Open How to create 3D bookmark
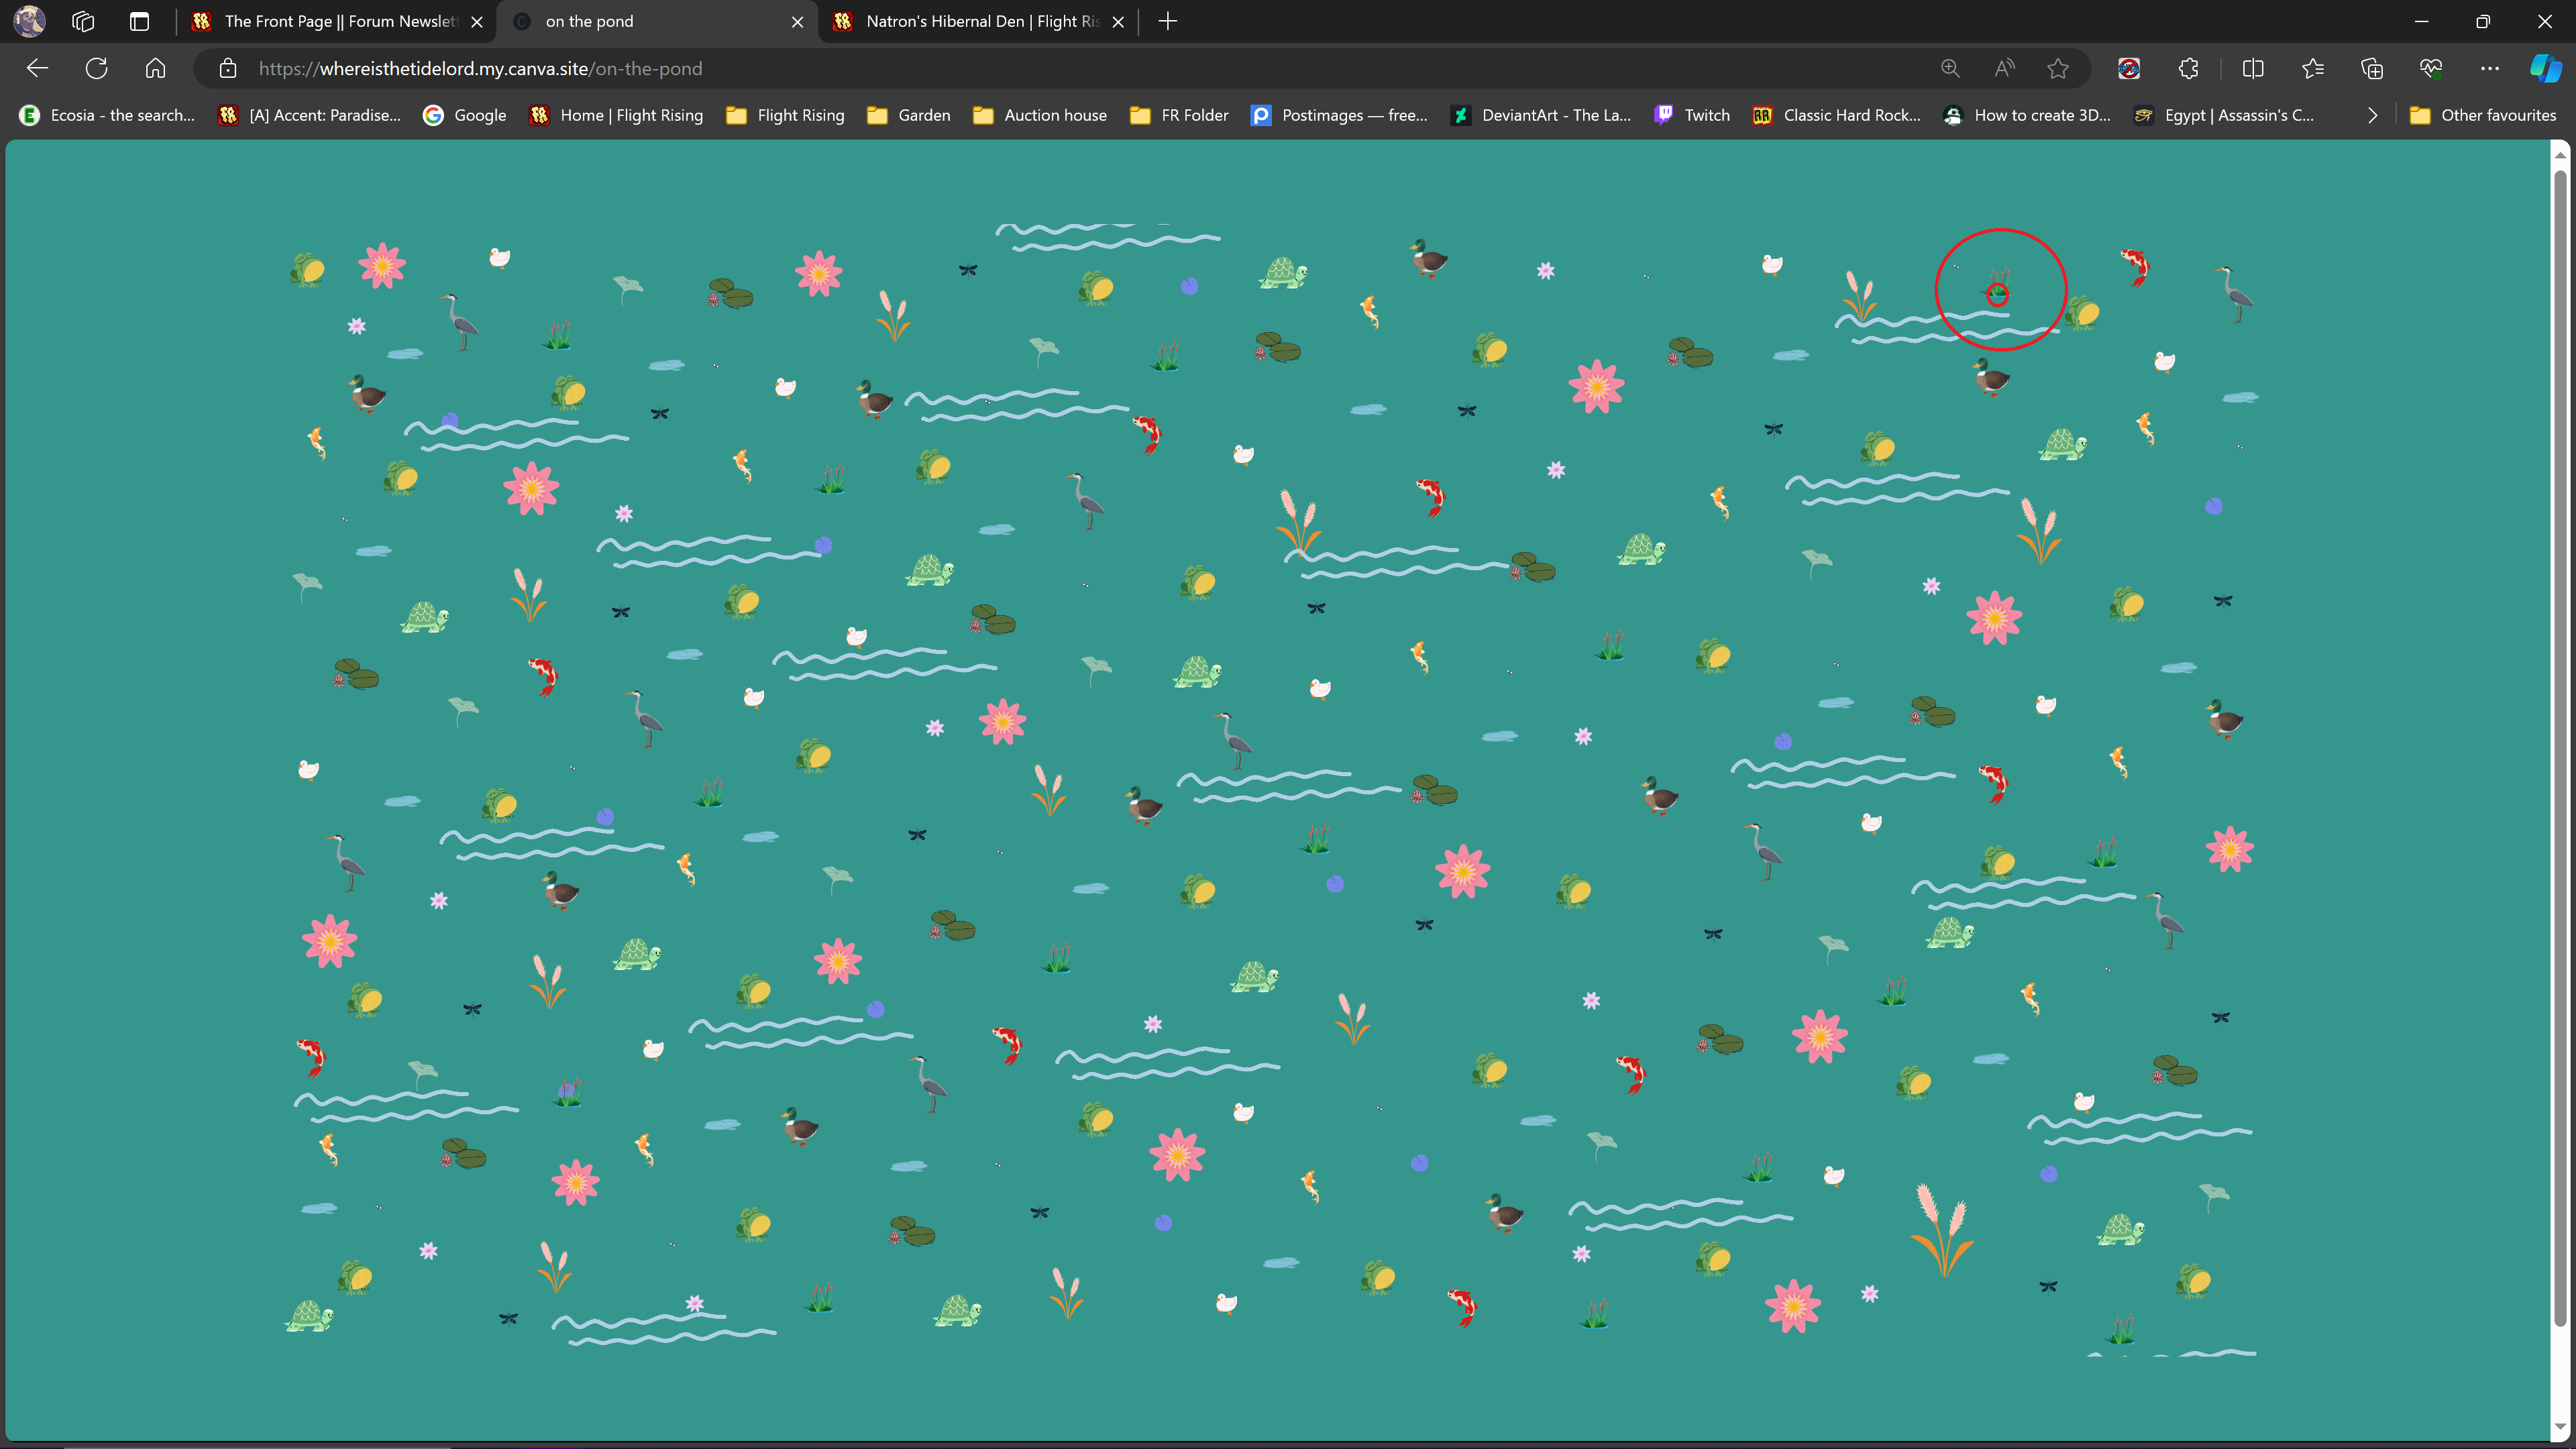Screen dimensions: 2576x1449 [x=2027, y=115]
